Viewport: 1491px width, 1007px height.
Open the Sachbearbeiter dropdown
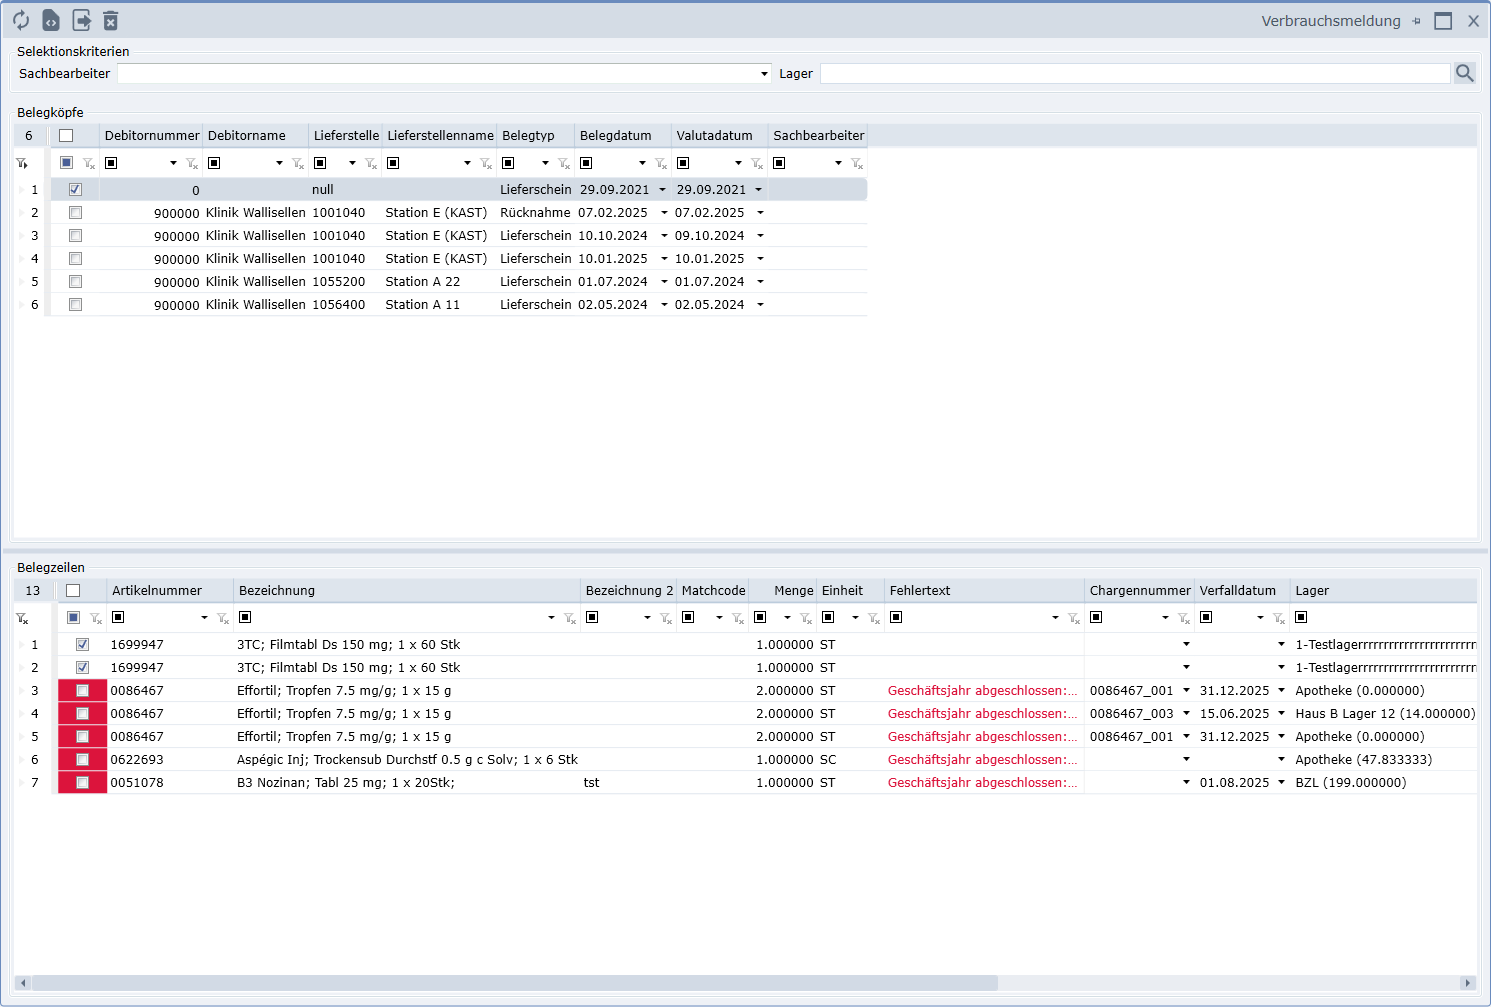point(764,74)
